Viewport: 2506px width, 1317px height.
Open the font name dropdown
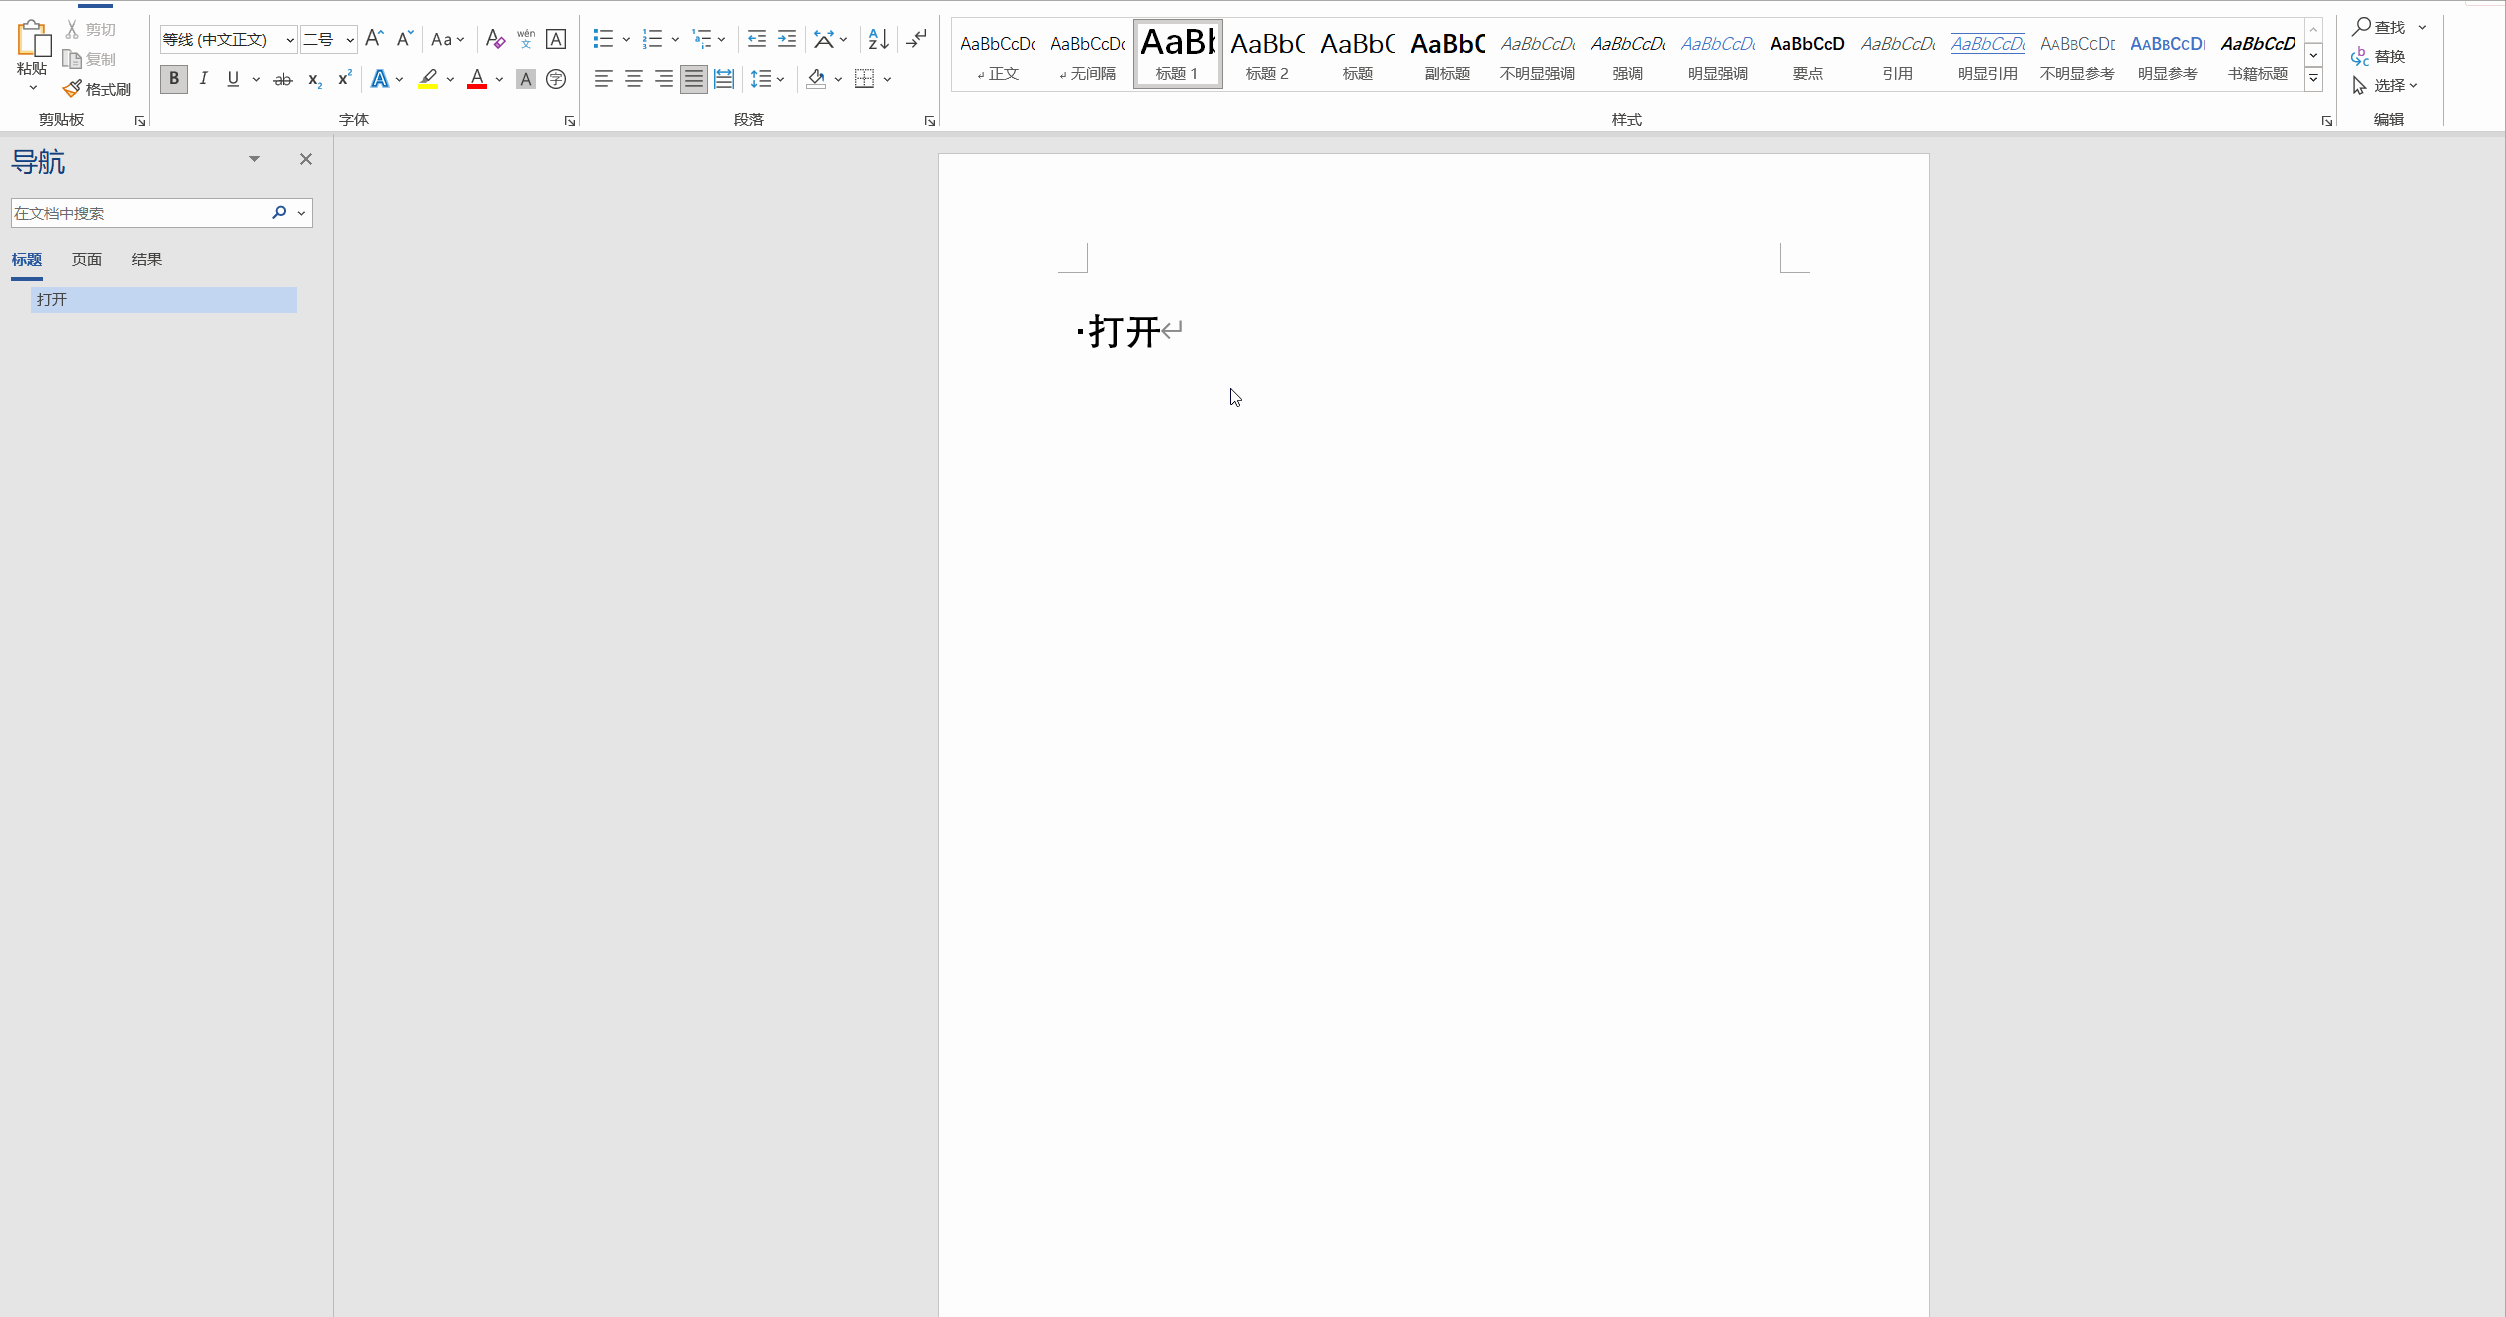click(290, 40)
